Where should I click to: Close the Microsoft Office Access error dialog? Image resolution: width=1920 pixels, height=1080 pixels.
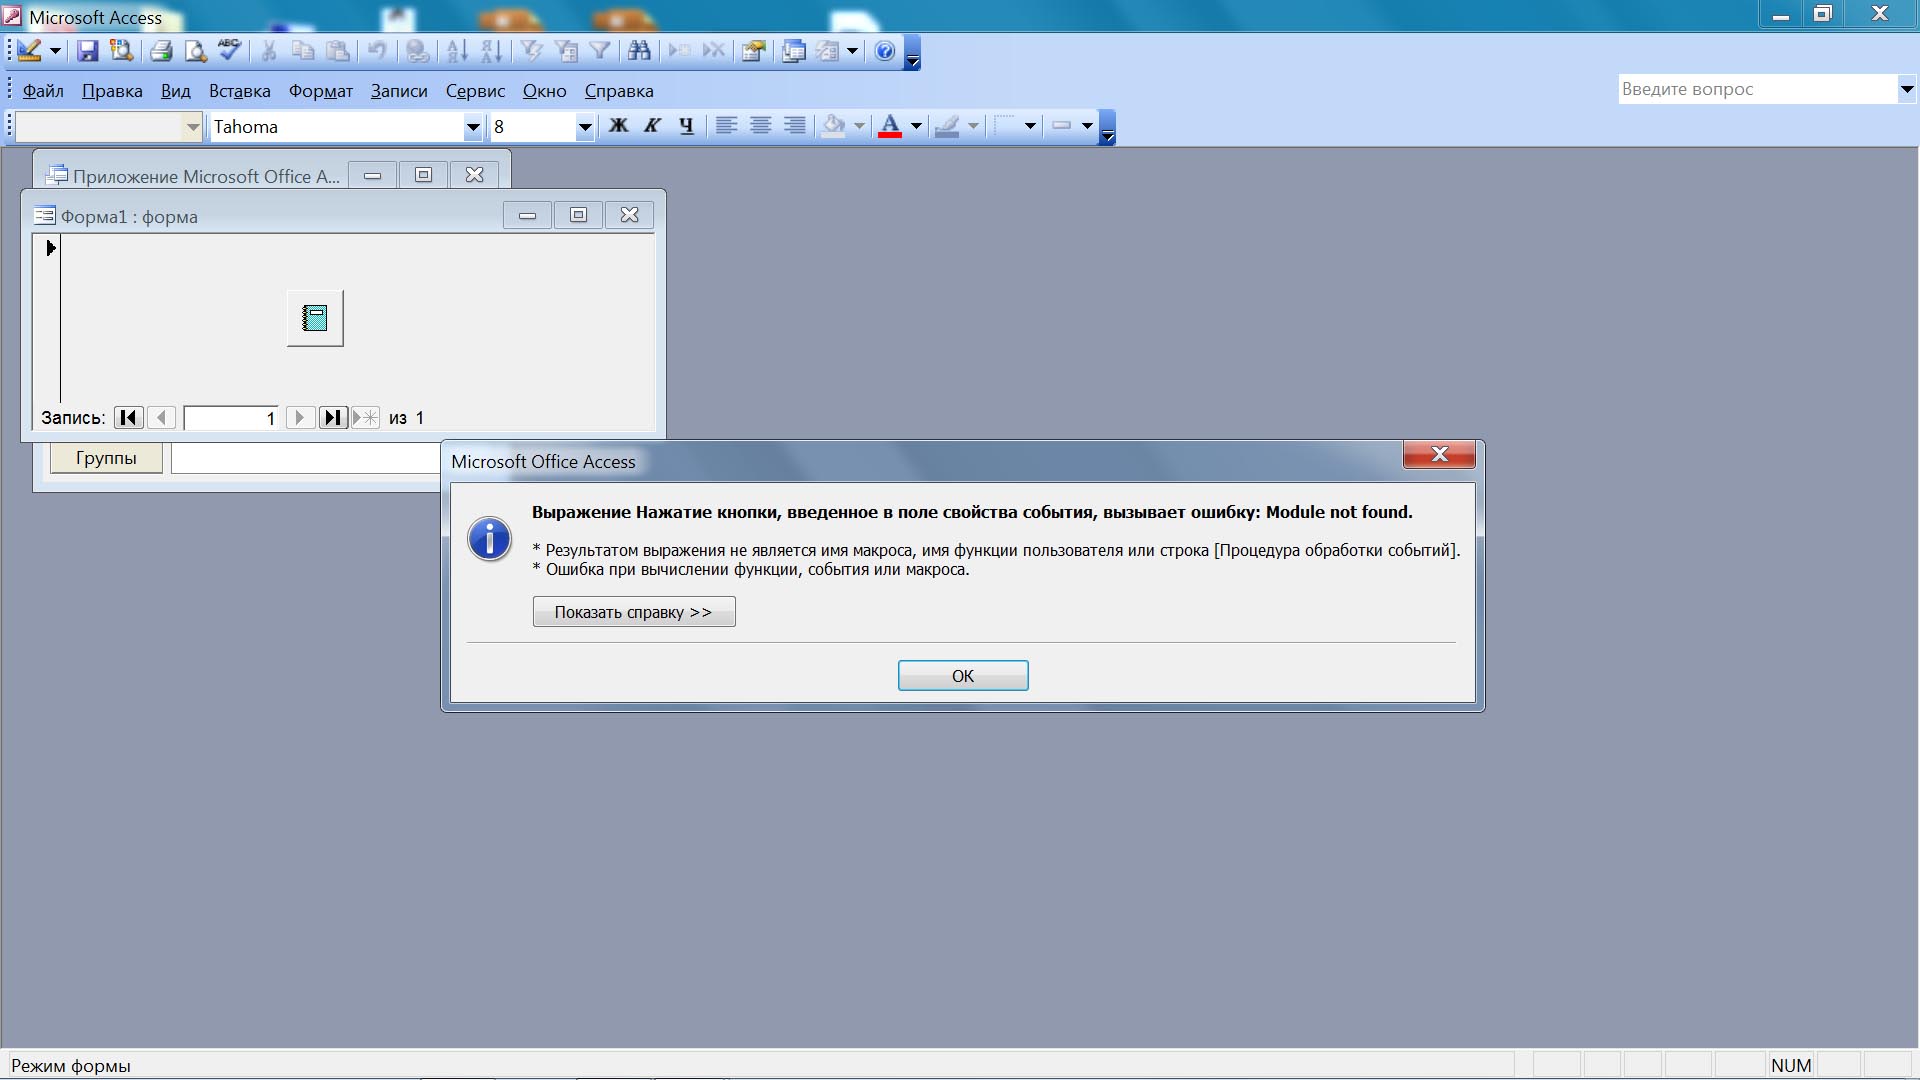pos(1439,455)
